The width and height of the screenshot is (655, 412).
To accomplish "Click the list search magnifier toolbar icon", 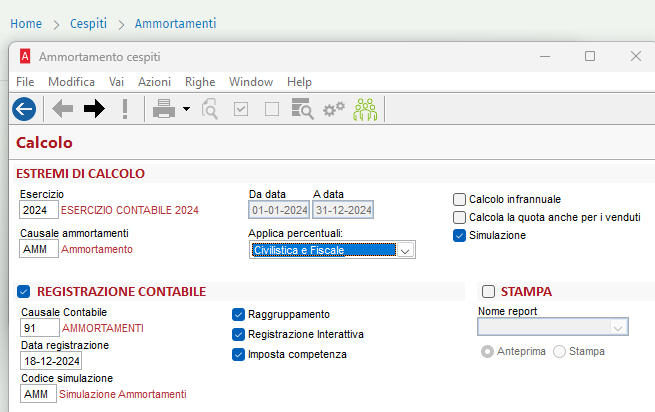I will pos(302,109).
